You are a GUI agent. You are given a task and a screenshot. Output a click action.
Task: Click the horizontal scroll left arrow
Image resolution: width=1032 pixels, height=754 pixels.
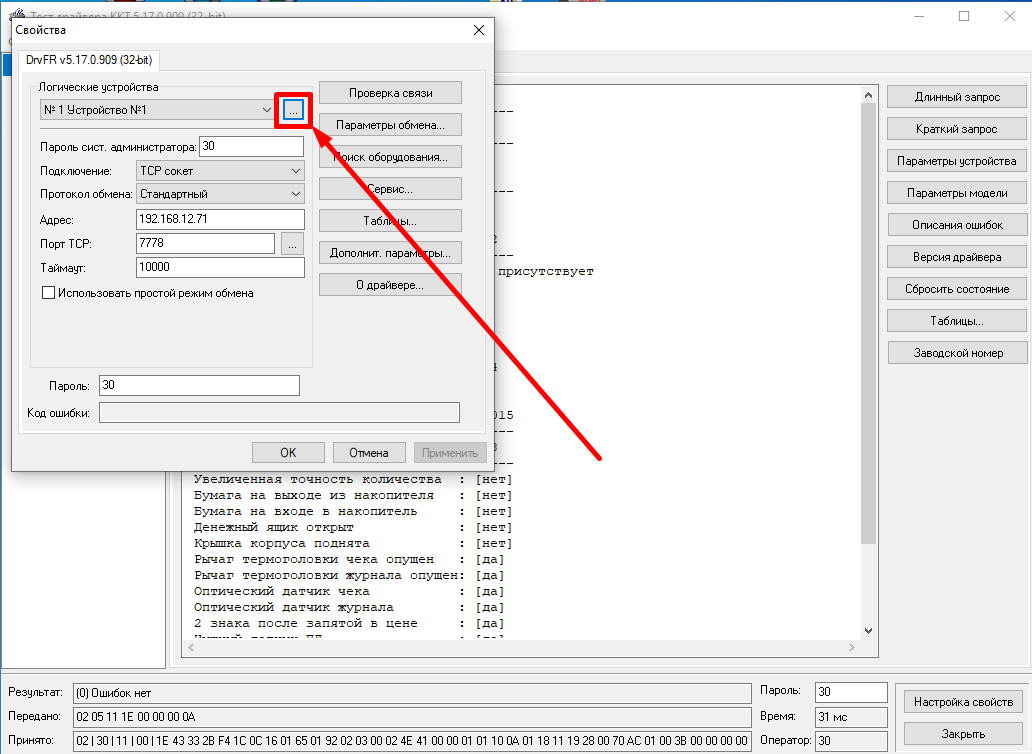click(192, 647)
